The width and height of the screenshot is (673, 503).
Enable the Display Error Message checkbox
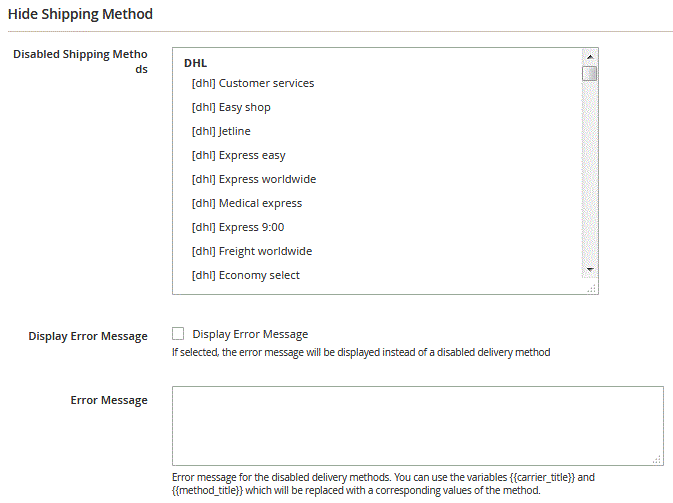[x=178, y=333]
